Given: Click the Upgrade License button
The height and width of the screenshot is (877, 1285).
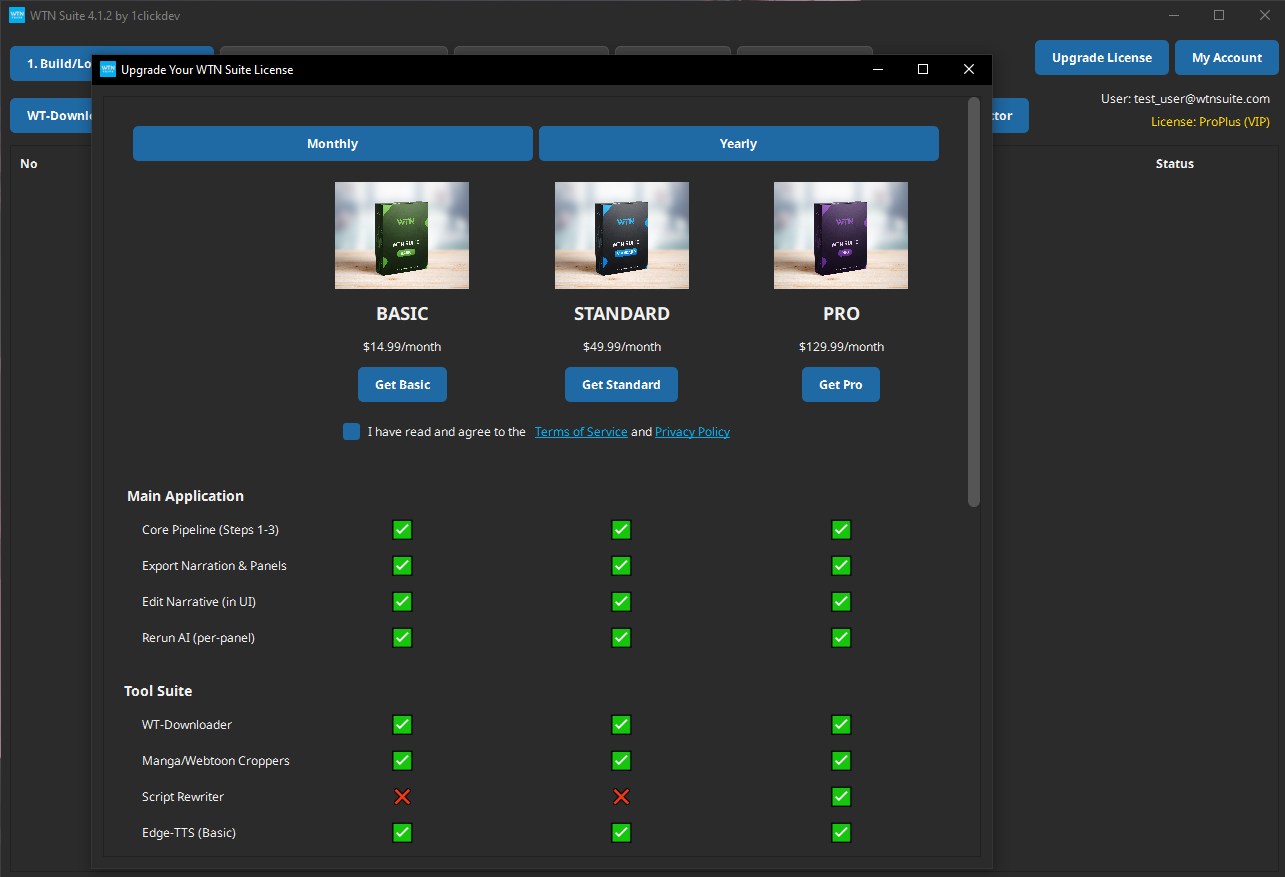Looking at the screenshot, I should coord(1101,57).
